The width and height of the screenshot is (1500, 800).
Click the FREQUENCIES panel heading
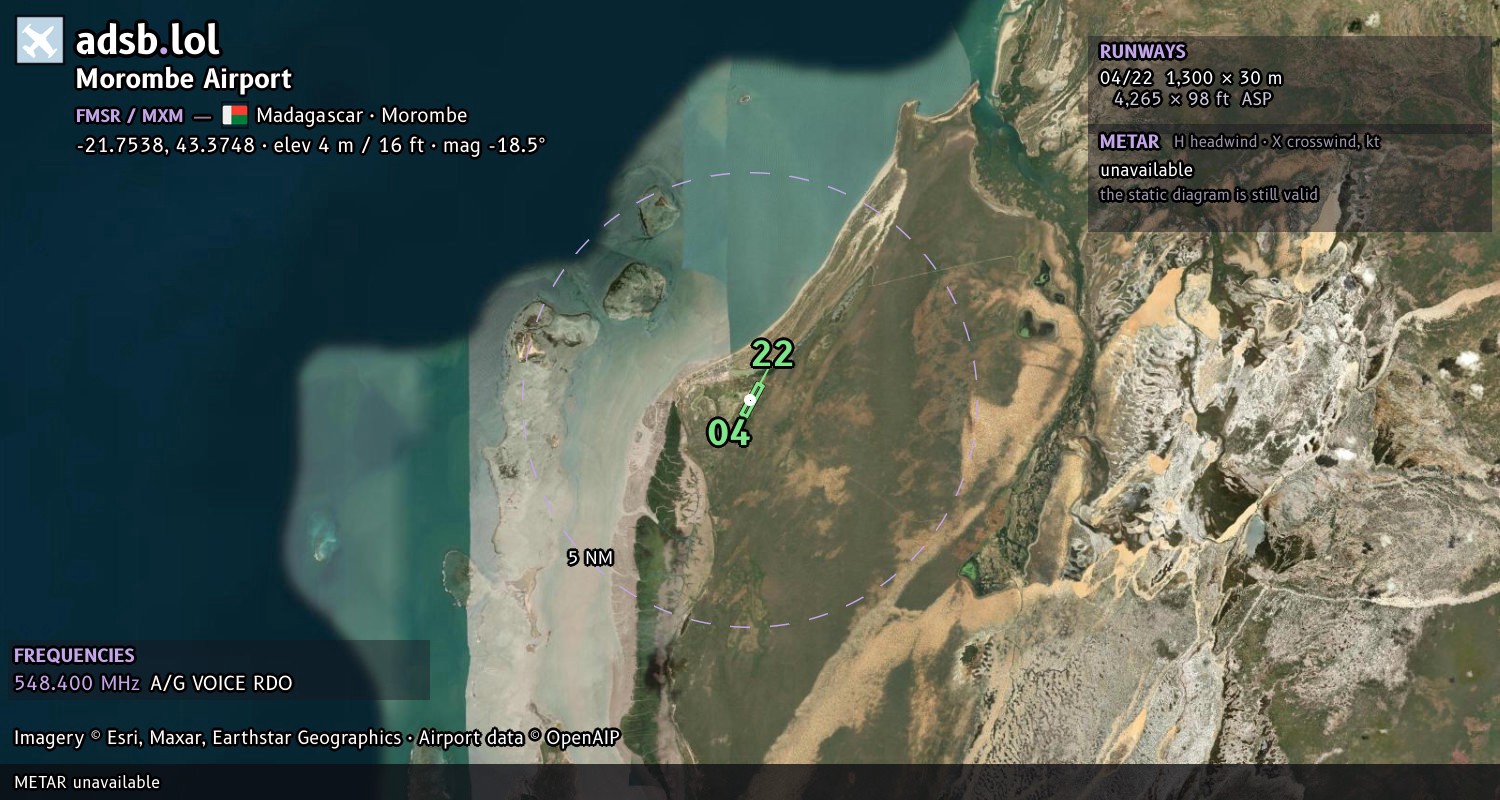click(x=74, y=656)
